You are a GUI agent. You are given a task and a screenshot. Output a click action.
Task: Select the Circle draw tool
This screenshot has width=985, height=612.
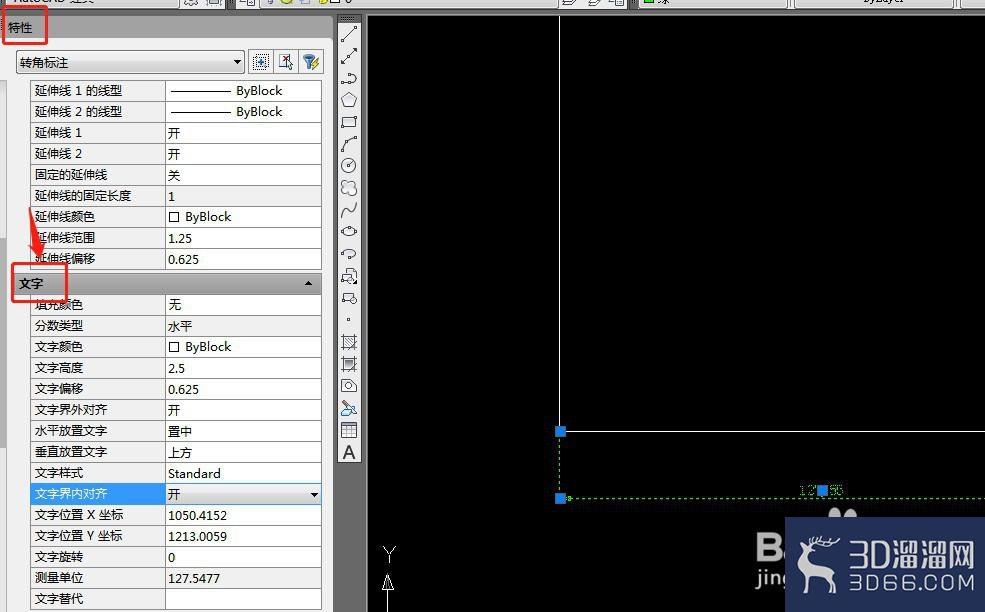(349, 165)
